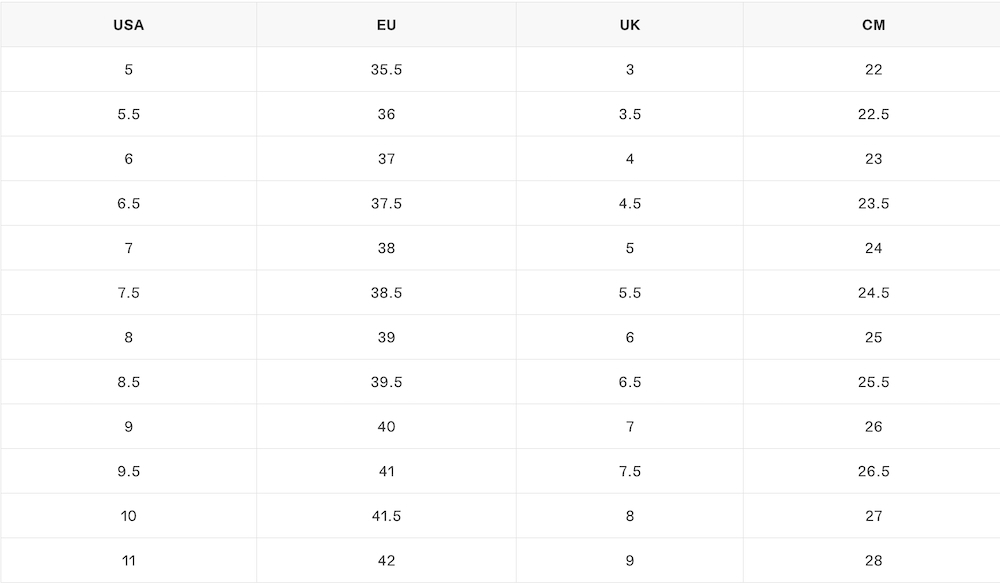This screenshot has height=584, width=1000.
Task: Click the CM column header
Action: coord(873,25)
